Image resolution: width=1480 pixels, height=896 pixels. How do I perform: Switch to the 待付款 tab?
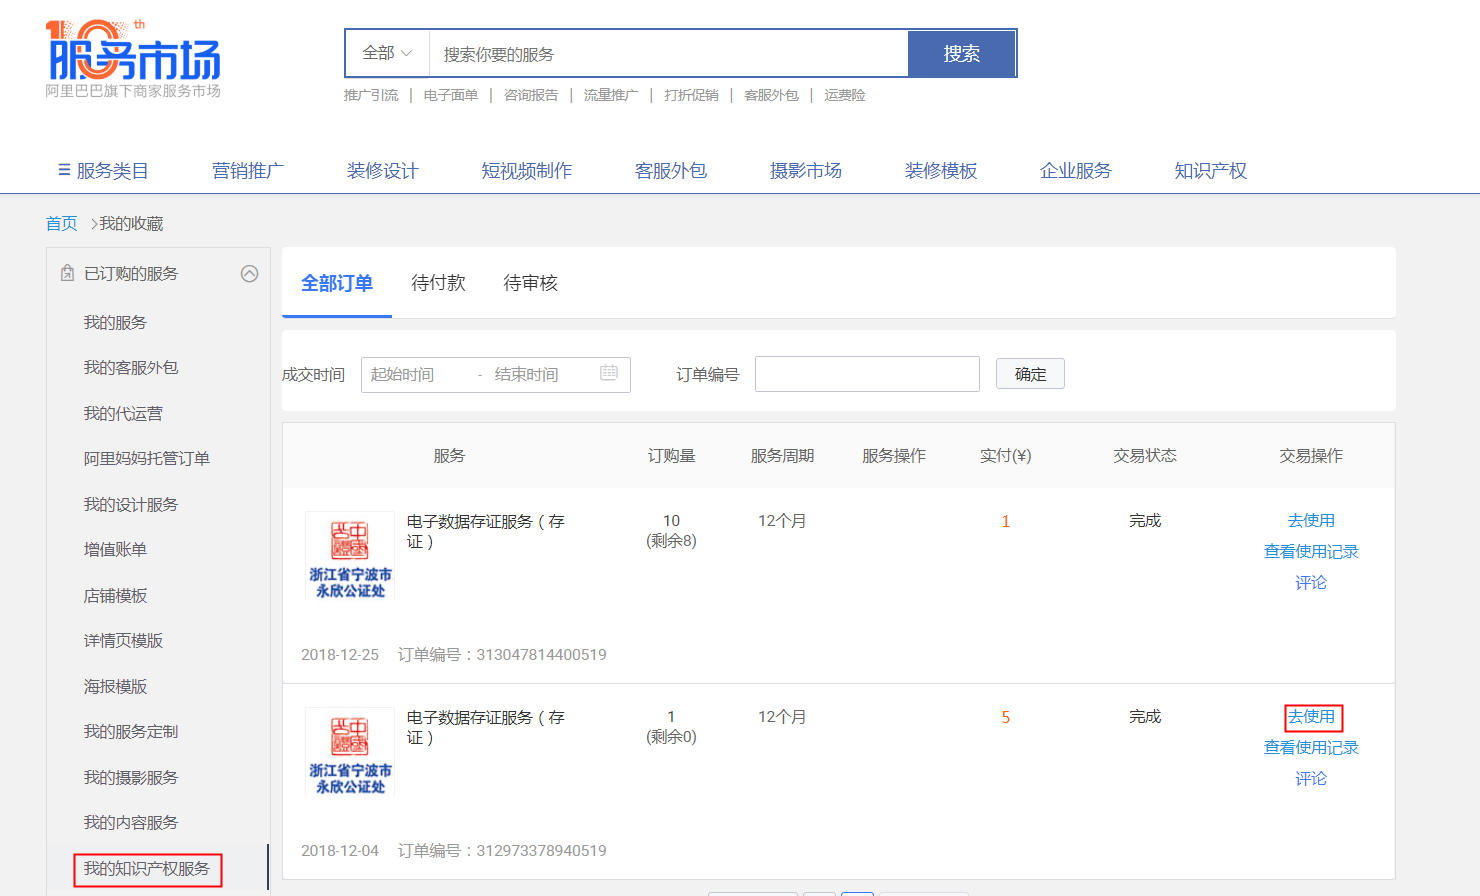pos(438,283)
